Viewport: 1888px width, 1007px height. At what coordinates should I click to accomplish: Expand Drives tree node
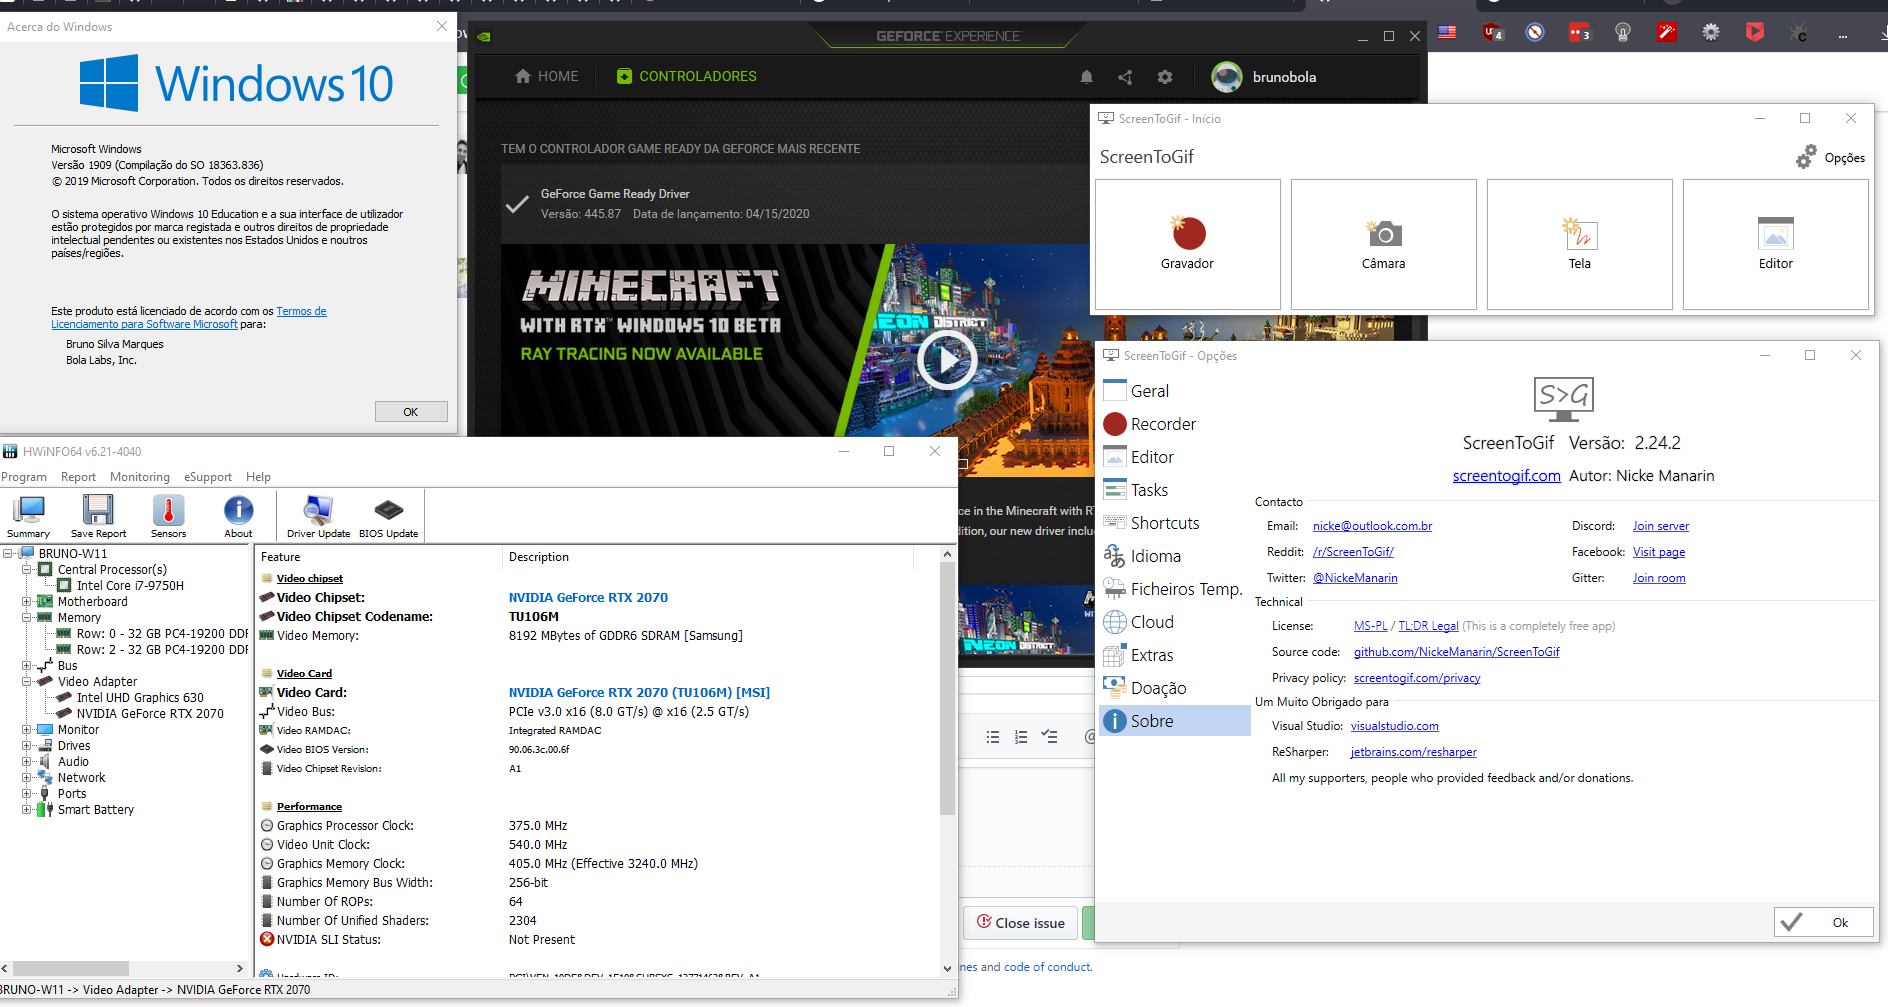tap(27, 745)
